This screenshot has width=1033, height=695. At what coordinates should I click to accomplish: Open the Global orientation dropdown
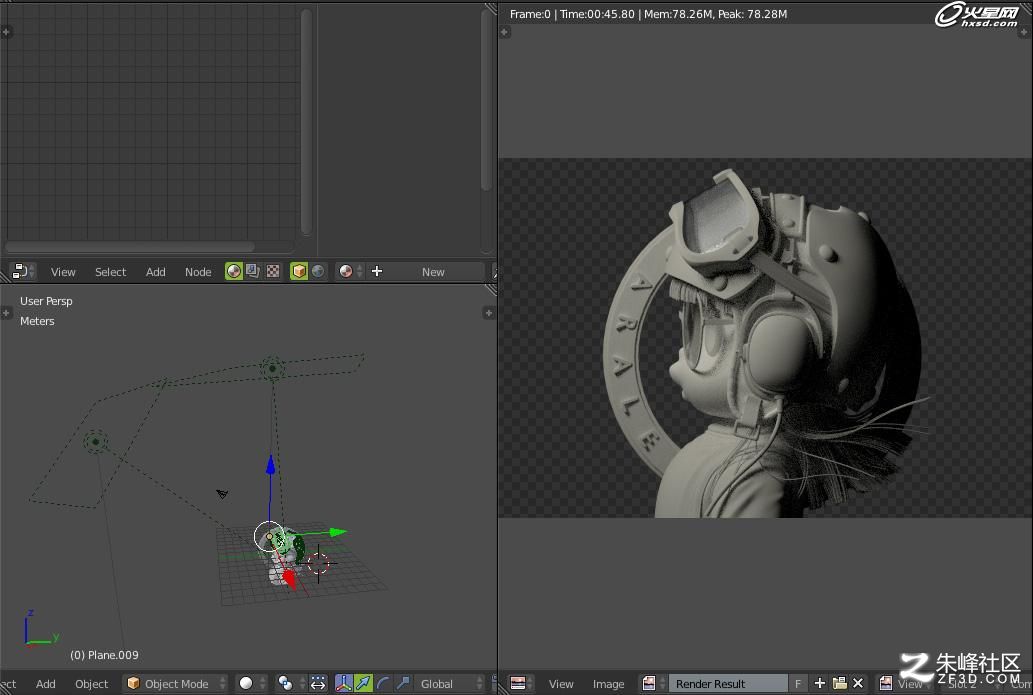[x=451, y=684]
